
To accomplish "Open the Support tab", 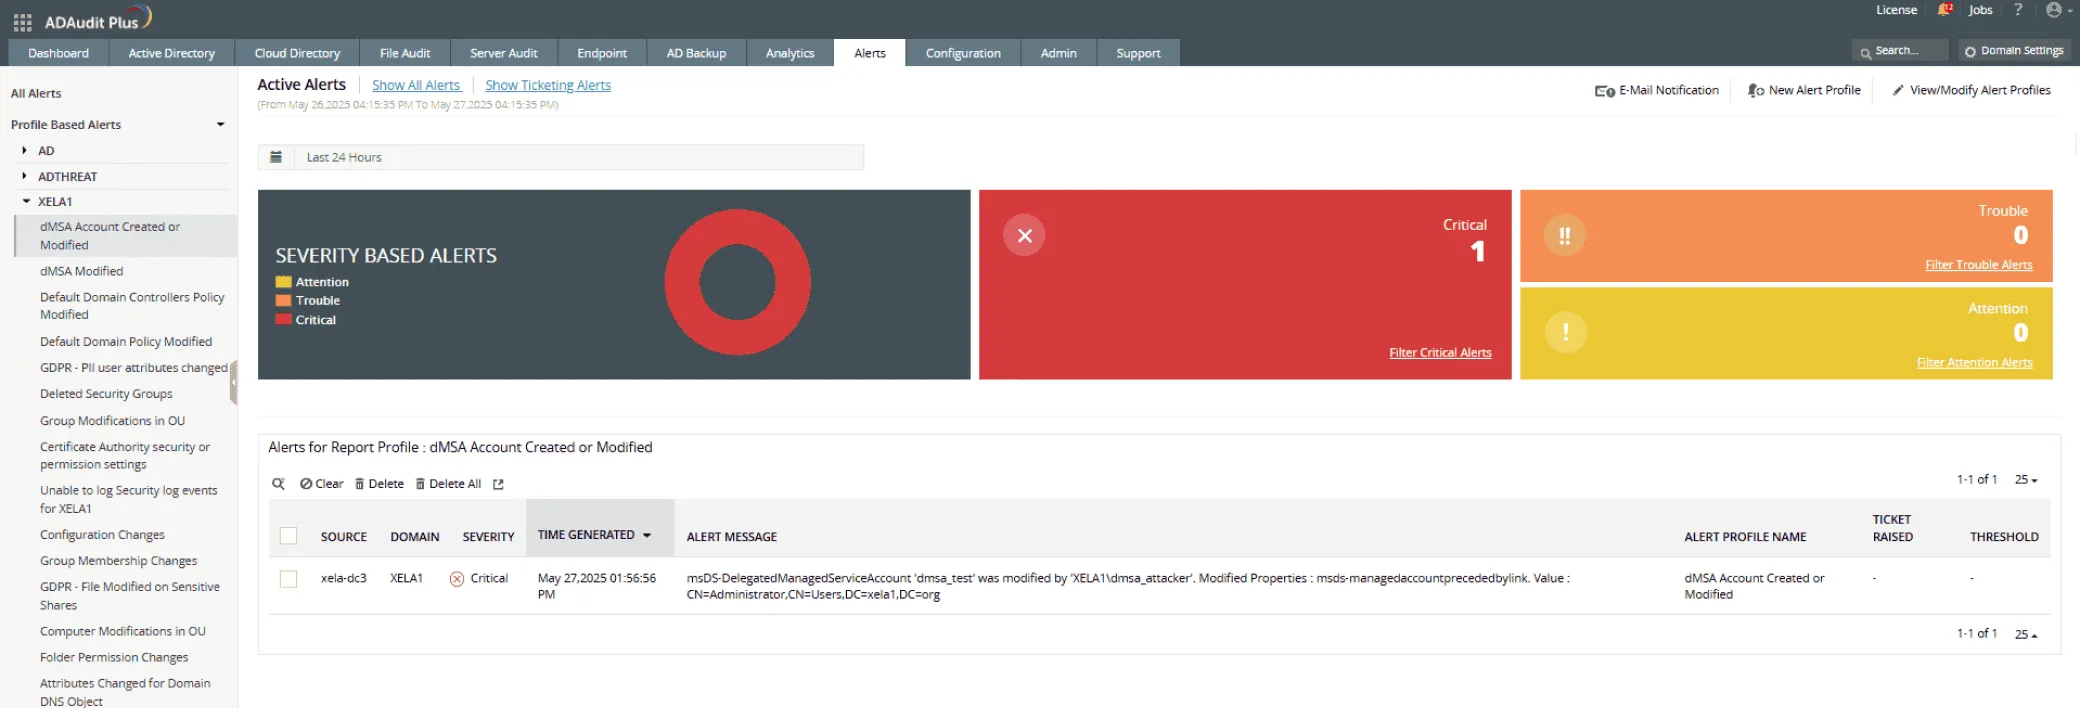I will pyautogui.click(x=1138, y=53).
